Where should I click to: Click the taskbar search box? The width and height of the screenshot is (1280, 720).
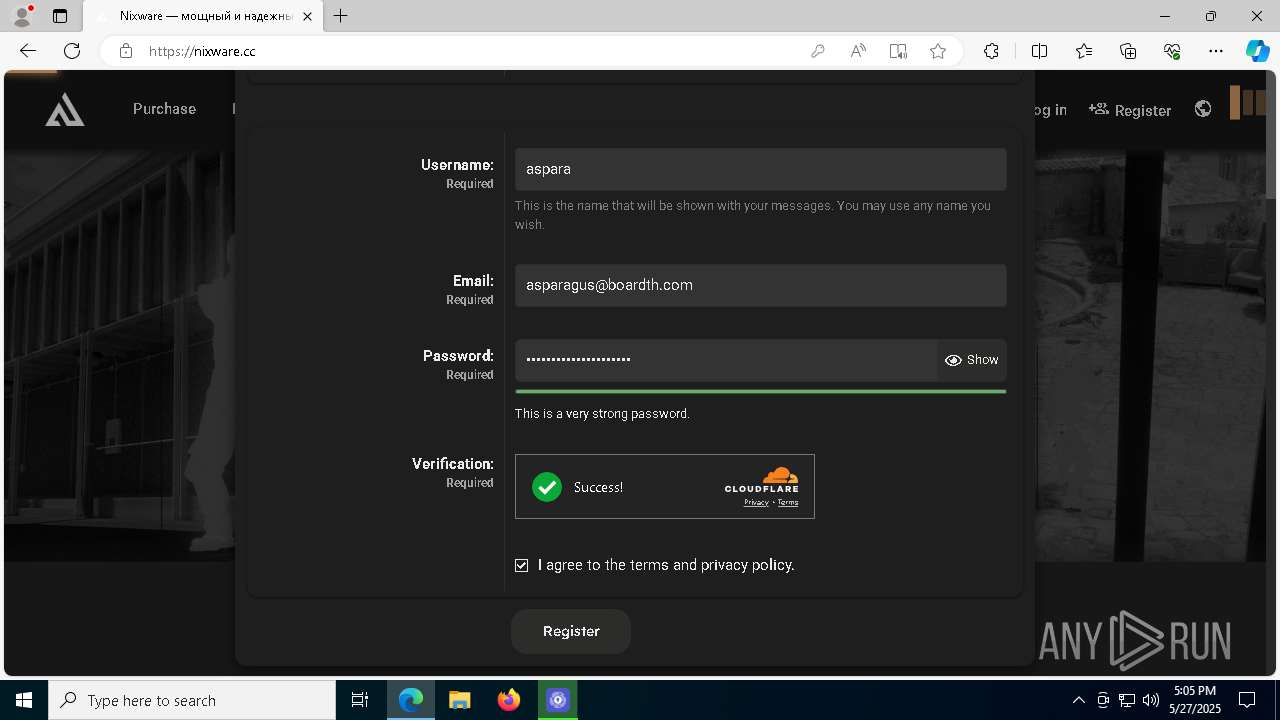(192, 700)
